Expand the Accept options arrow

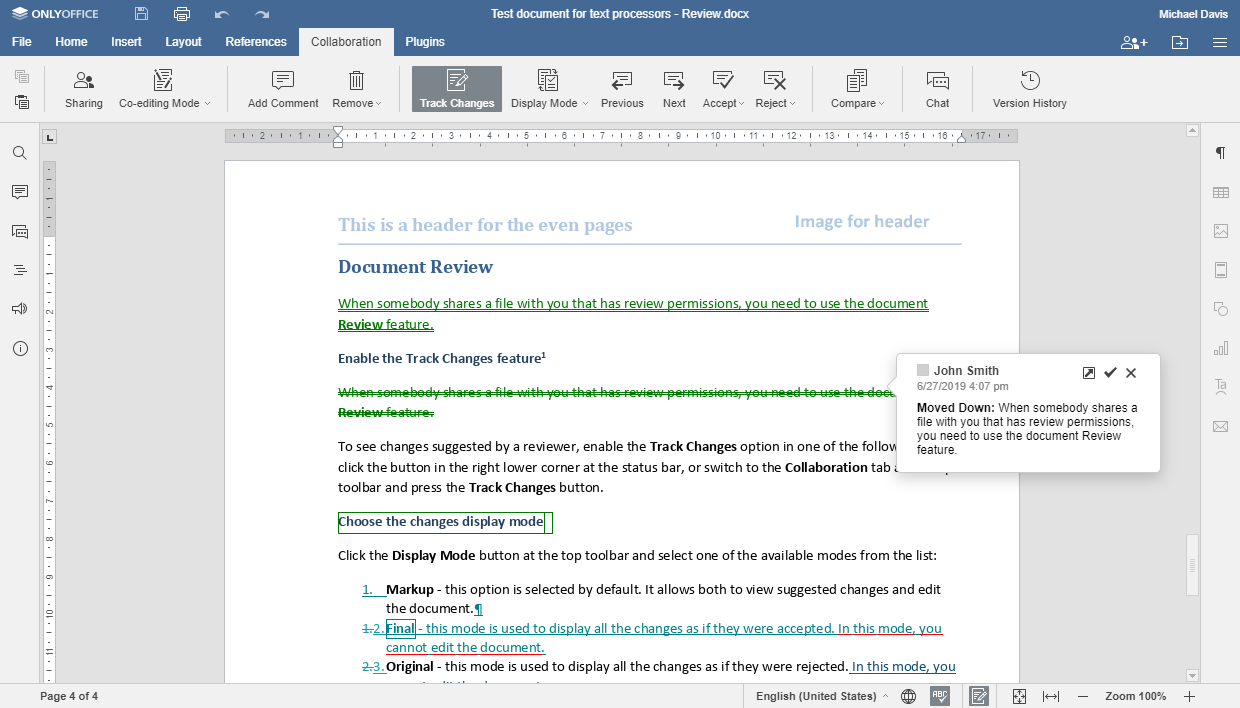tap(740, 103)
